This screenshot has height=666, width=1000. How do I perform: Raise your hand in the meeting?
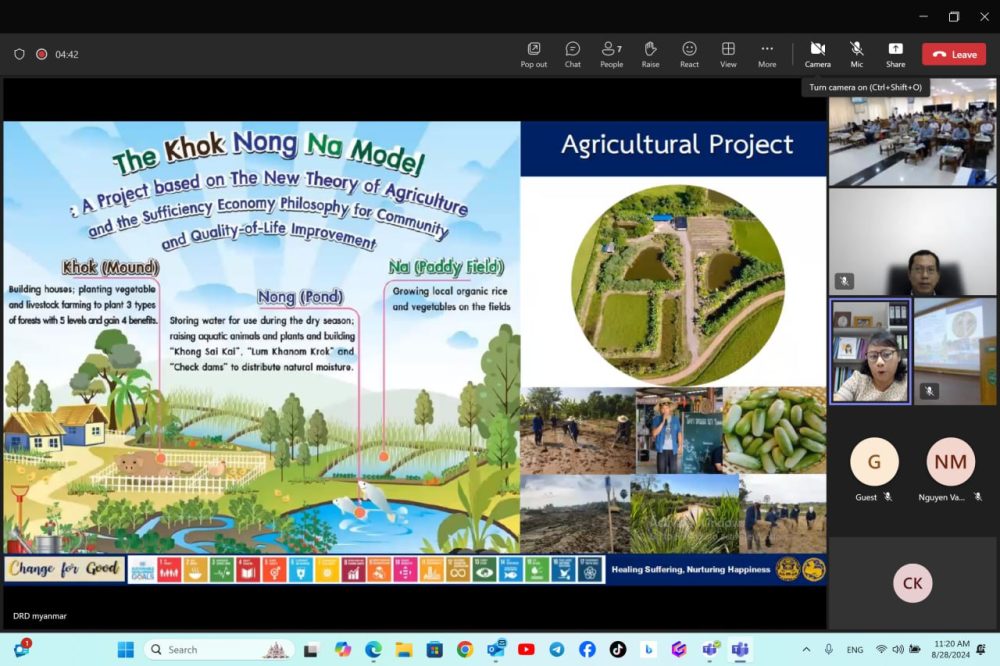click(650, 54)
